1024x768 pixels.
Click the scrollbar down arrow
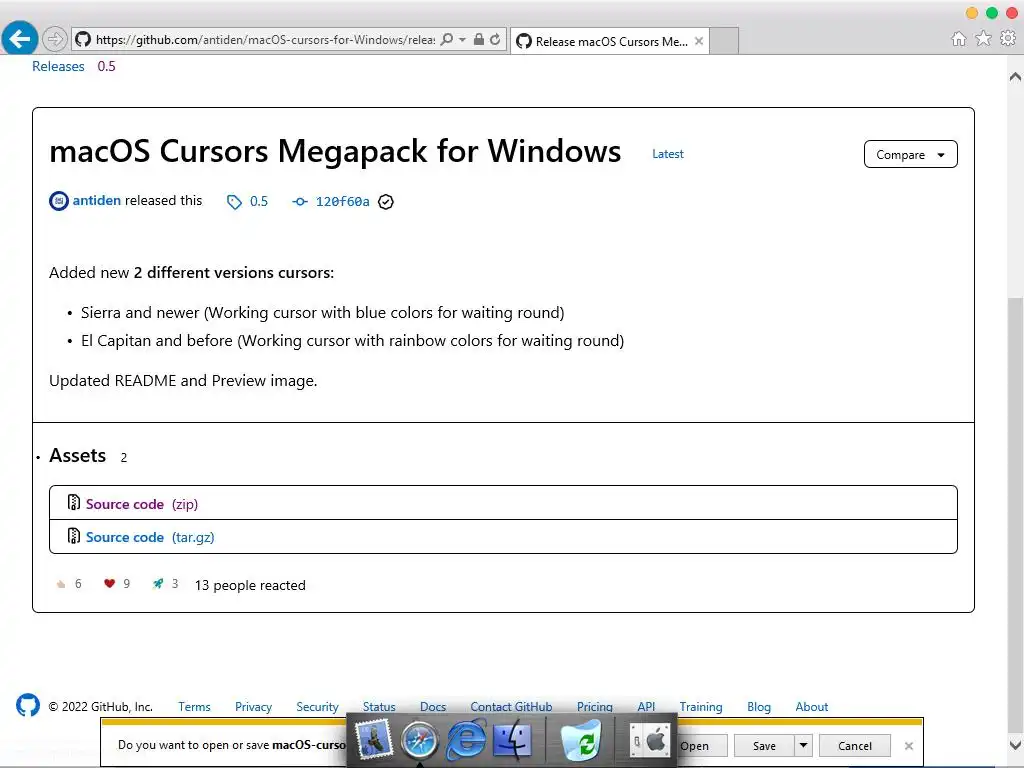pos(1015,744)
